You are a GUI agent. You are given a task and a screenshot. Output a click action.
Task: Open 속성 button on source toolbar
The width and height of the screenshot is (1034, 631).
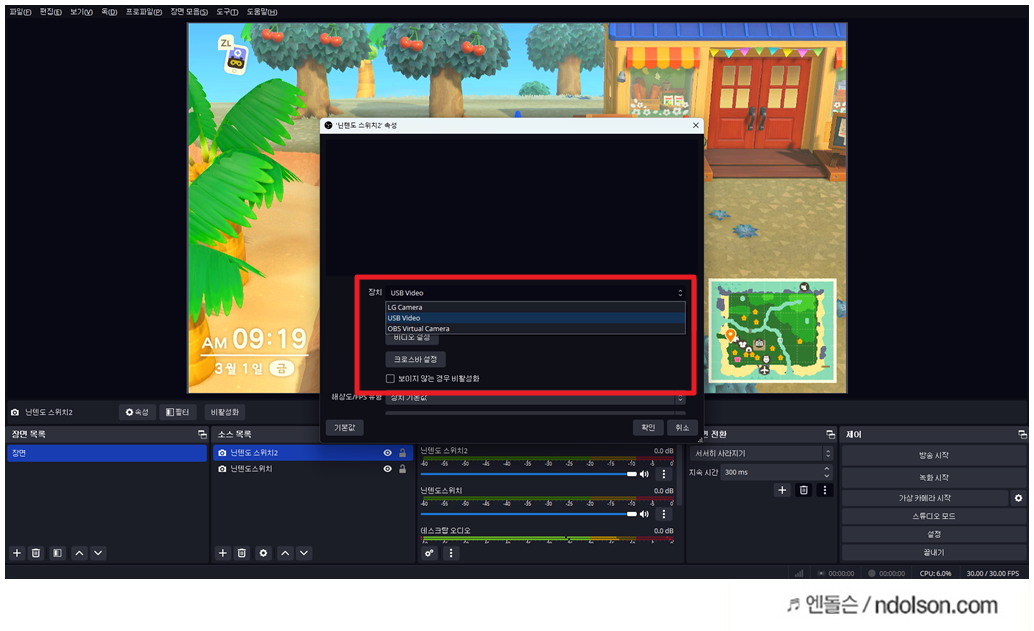pos(137,412)
